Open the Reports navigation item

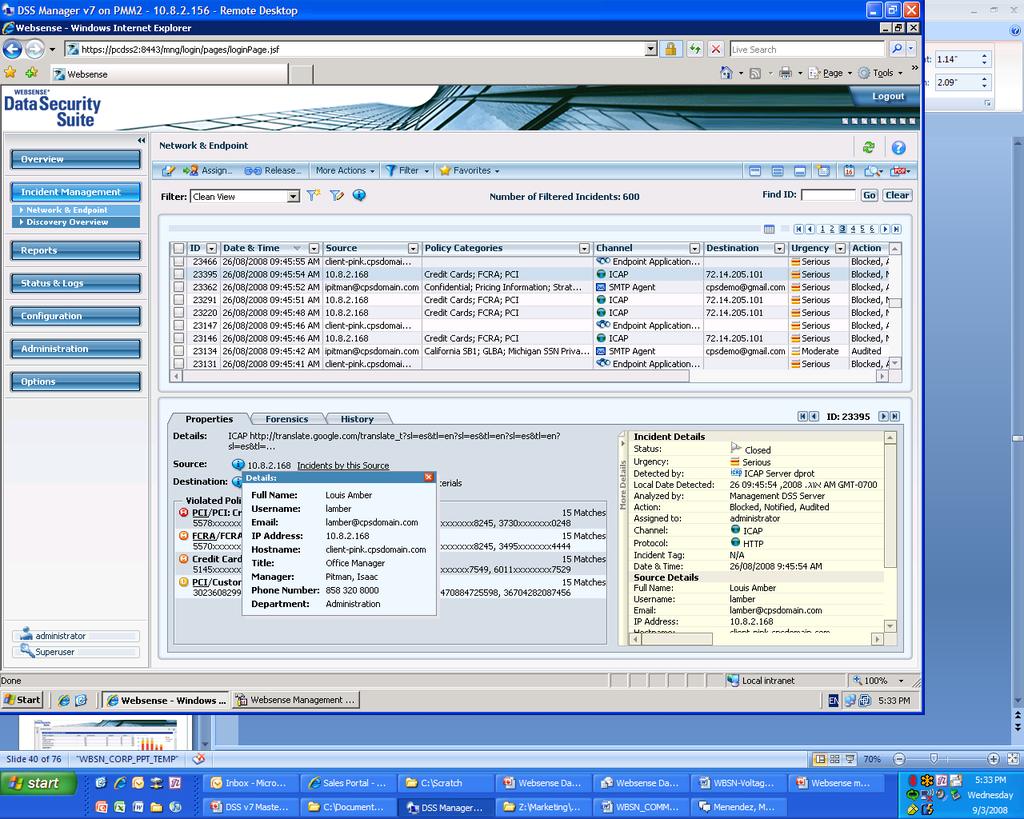(76, 251)
